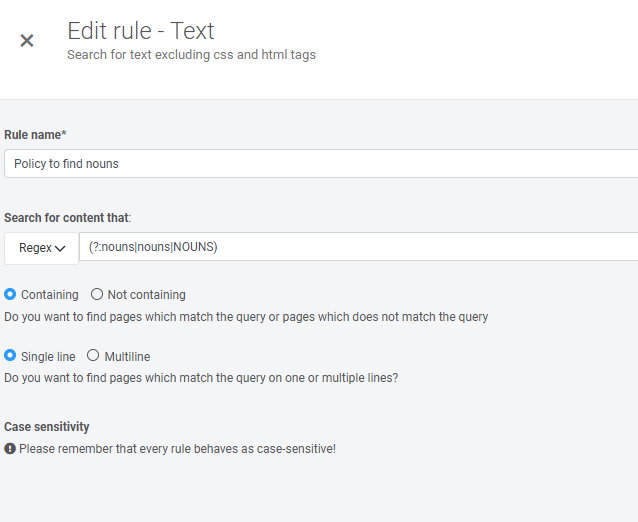
Task: Click the chevron arrow beside Regex
Action: pos(61,248)
